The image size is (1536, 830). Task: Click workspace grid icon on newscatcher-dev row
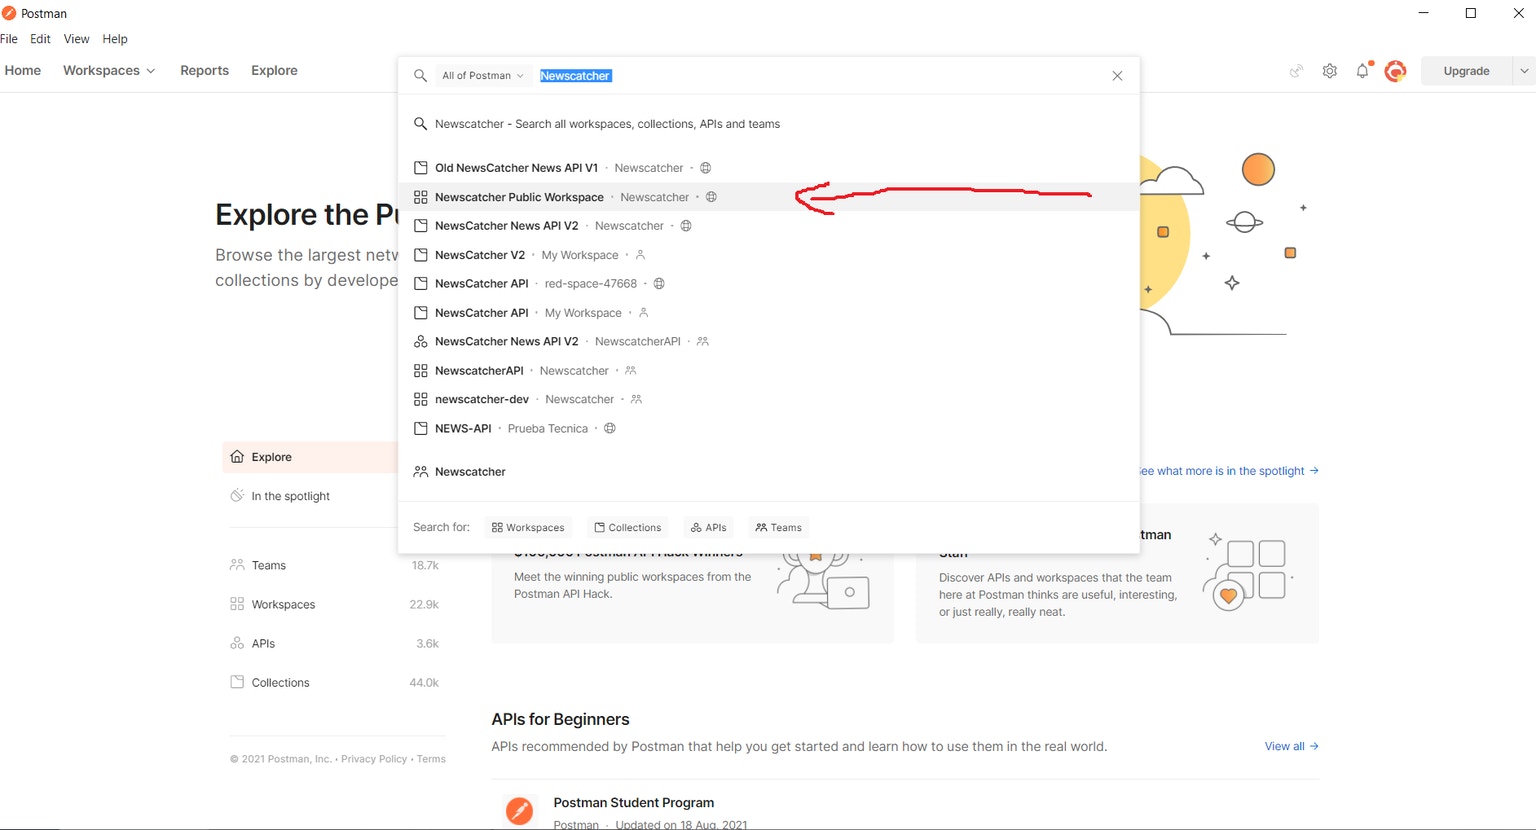[421, 400]
